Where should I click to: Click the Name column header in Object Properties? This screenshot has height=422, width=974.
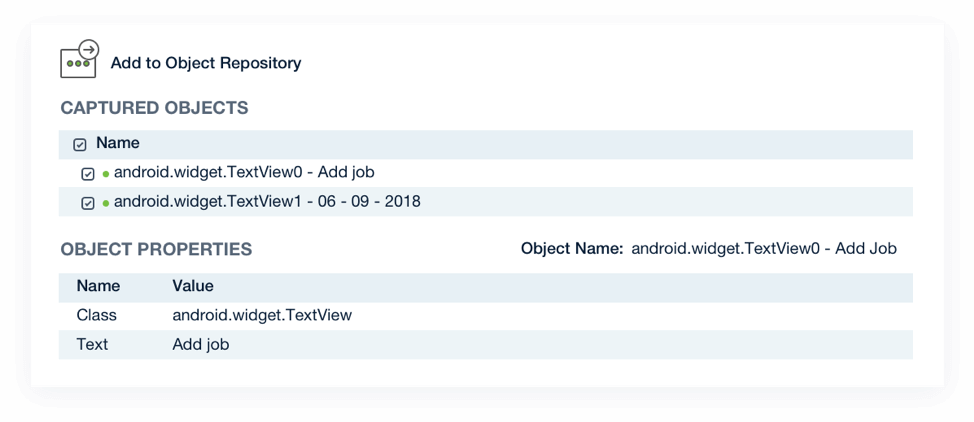point(98,287)
